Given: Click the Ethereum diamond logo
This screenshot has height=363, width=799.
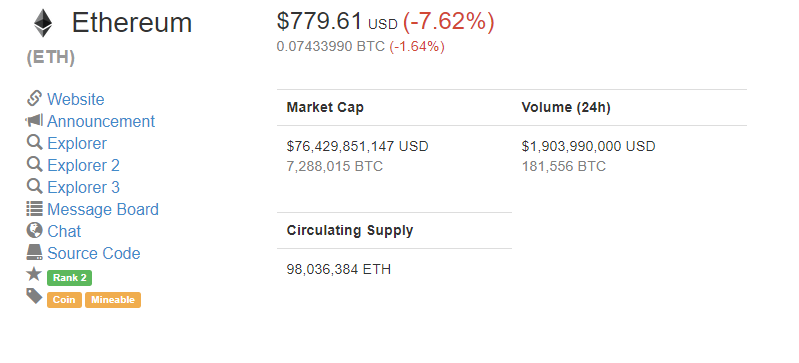Looking at the screenshot, I should (x=43, y=23).
